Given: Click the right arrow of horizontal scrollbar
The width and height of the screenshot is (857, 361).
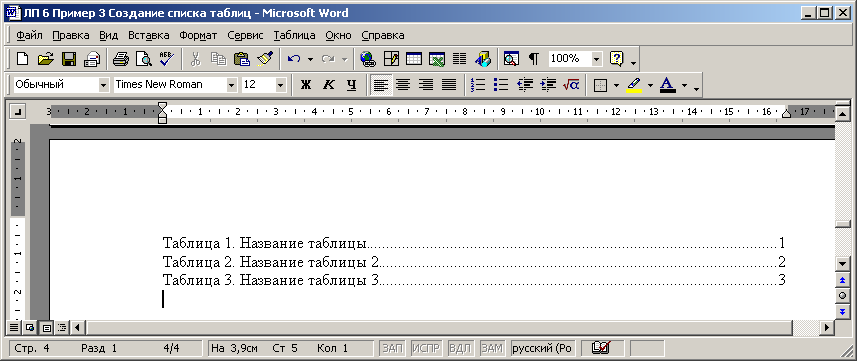Looking at the screenshot, I should pyautogui.click(x=827, y=328).
